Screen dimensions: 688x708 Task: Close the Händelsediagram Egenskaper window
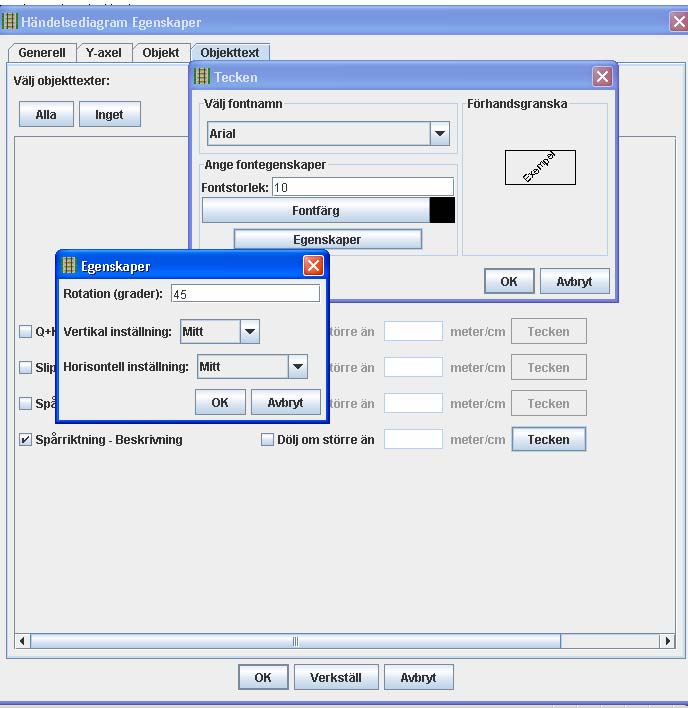[x=679, y=21]
